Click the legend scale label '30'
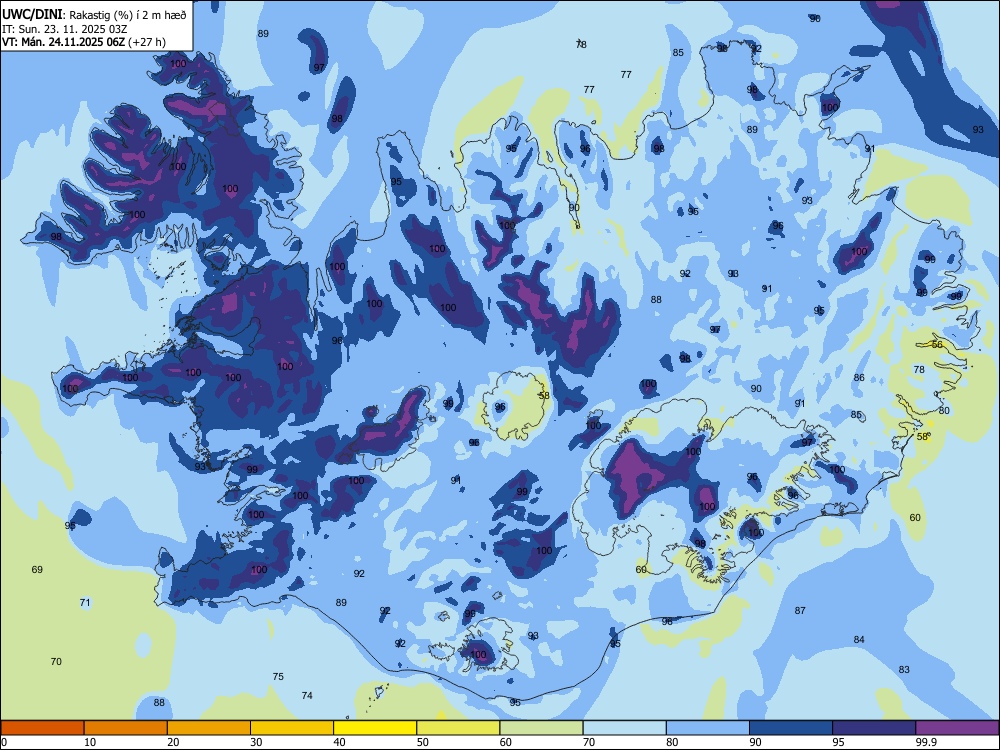Screen dimensions: 1000x750 click(x=256, y=742)
